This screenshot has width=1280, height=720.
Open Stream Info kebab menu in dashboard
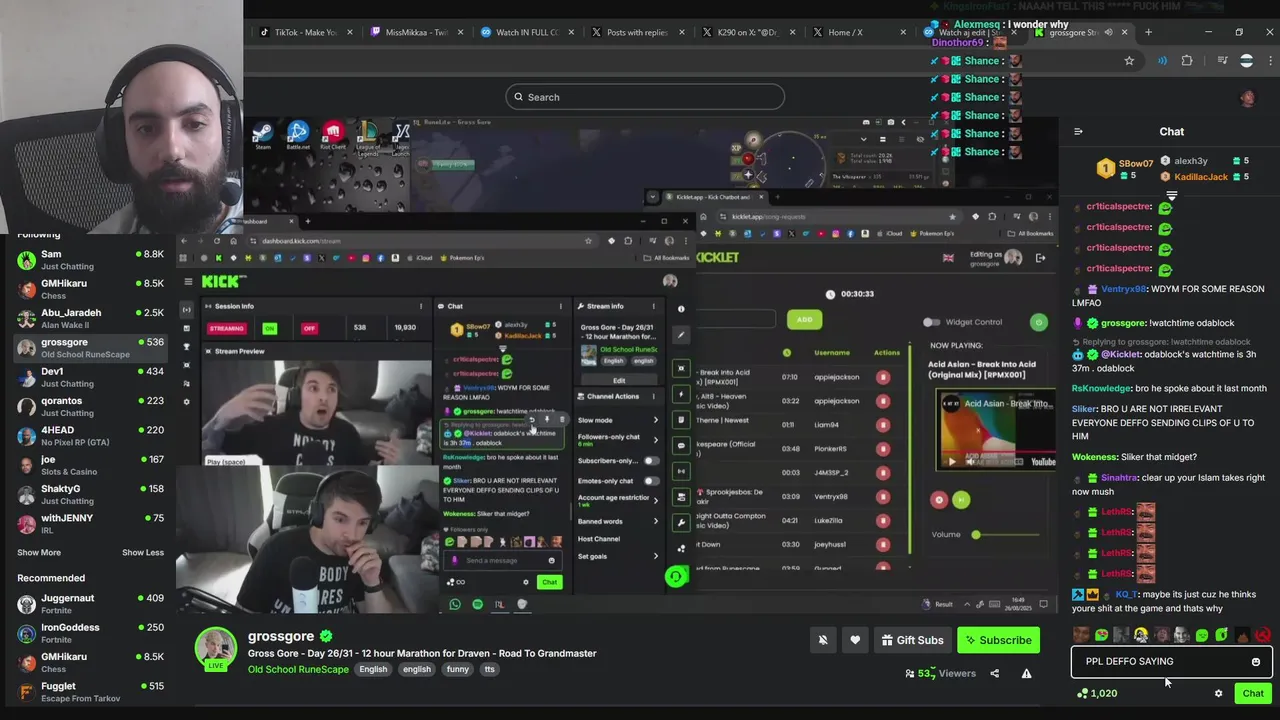tap(654, 306)
